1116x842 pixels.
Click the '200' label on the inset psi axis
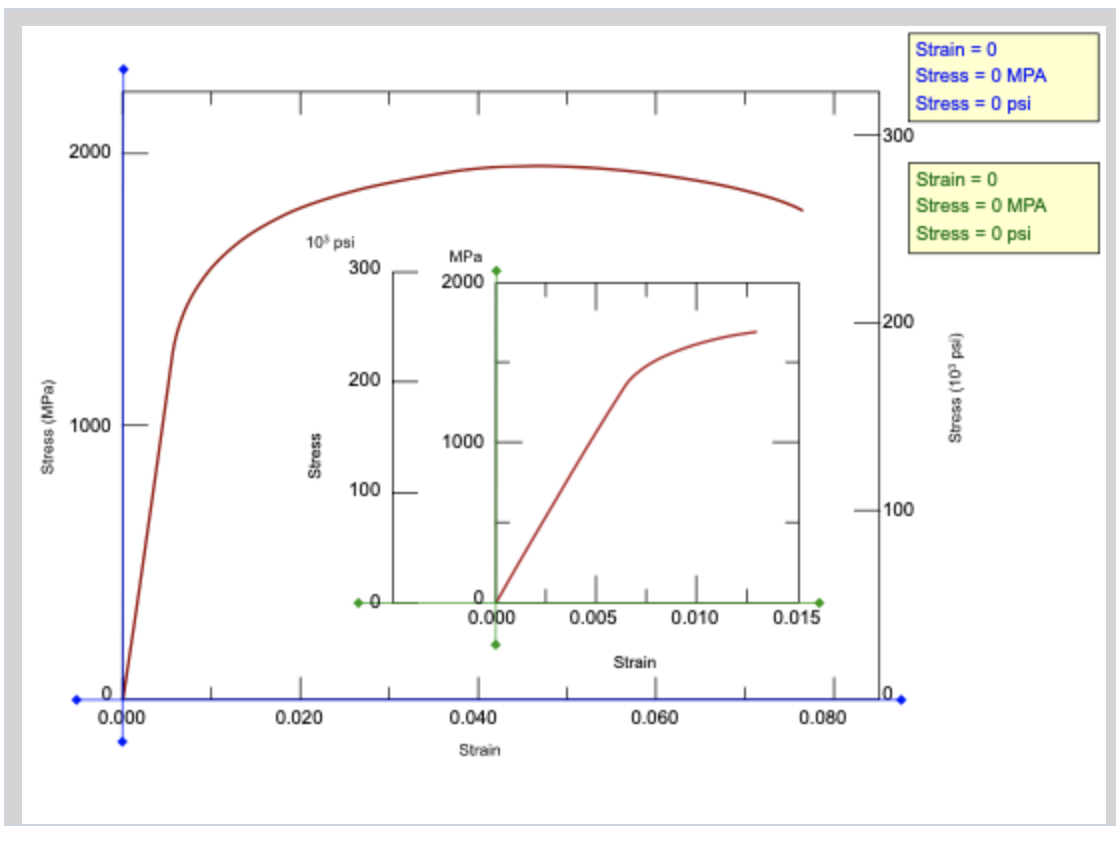[x=364, y=379]
